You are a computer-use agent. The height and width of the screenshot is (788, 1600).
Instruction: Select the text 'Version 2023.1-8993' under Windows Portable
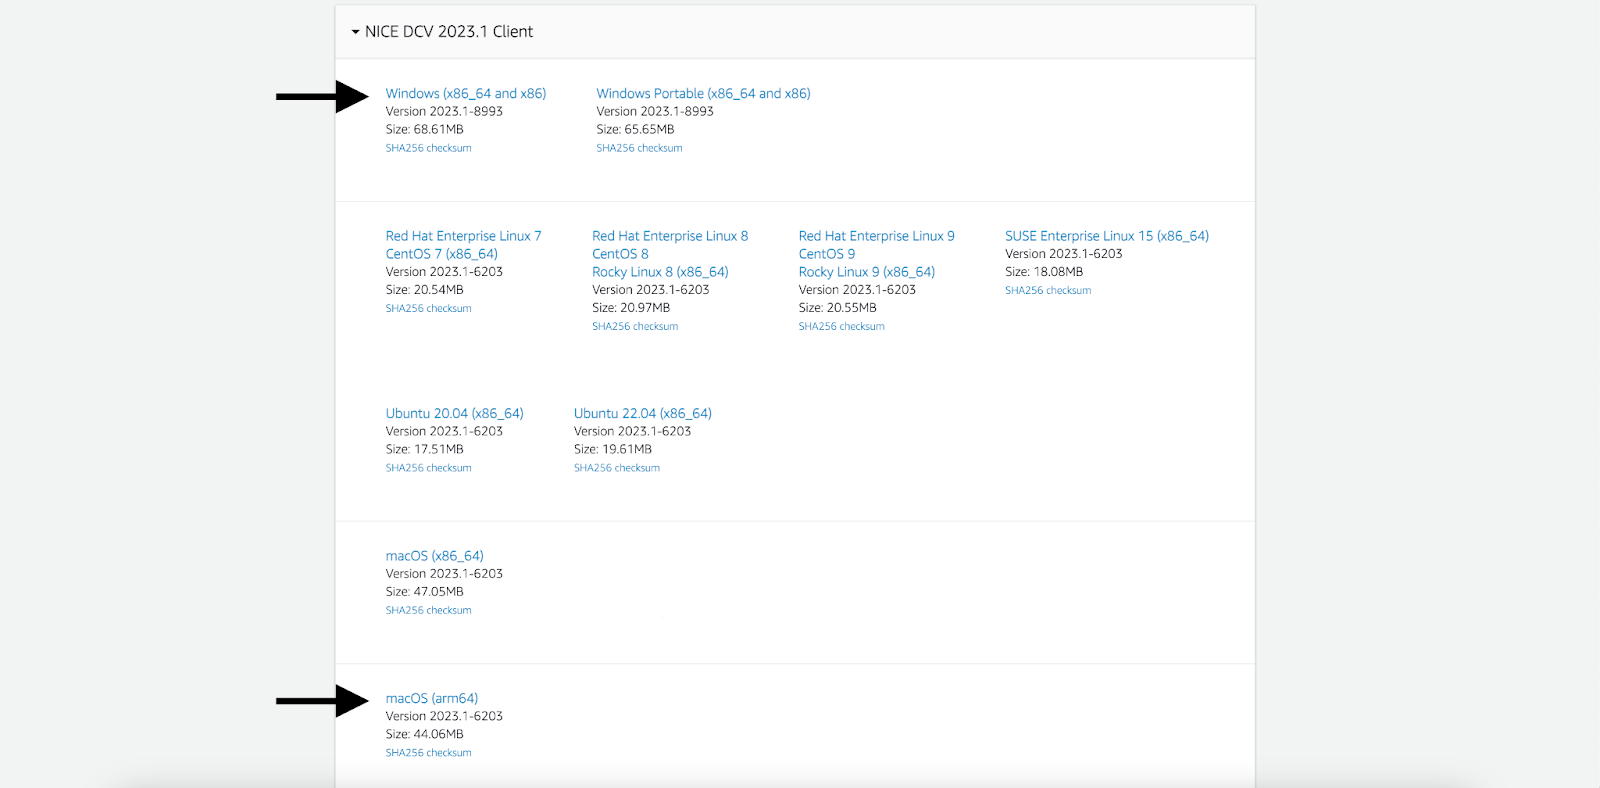(655, 112)
